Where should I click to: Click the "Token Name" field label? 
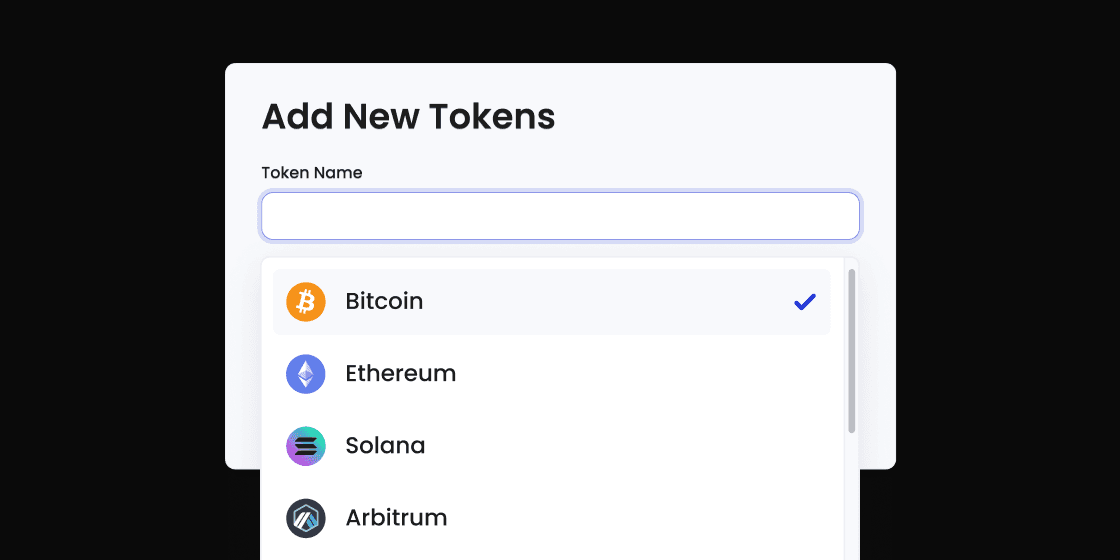[x=312, y=173]
